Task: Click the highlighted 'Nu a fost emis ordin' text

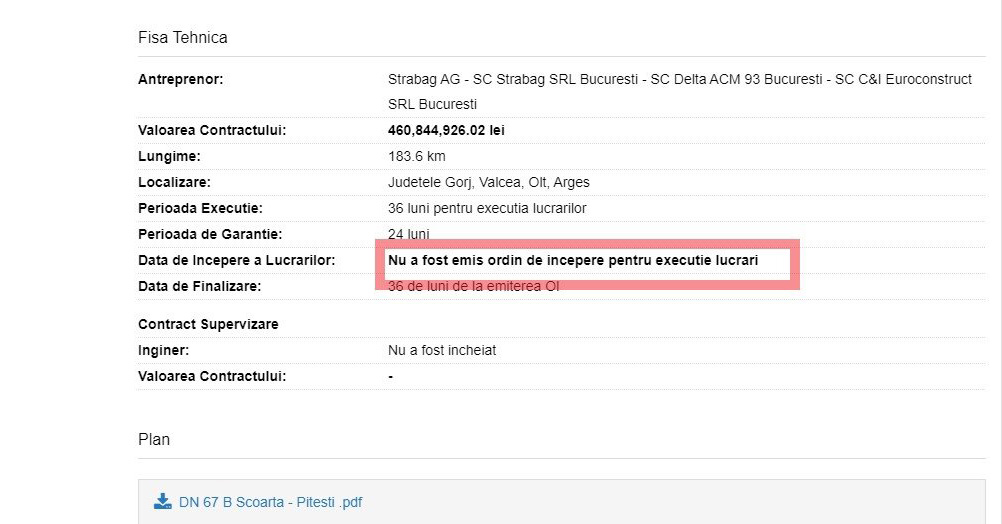Action: [x=573, y=260]
